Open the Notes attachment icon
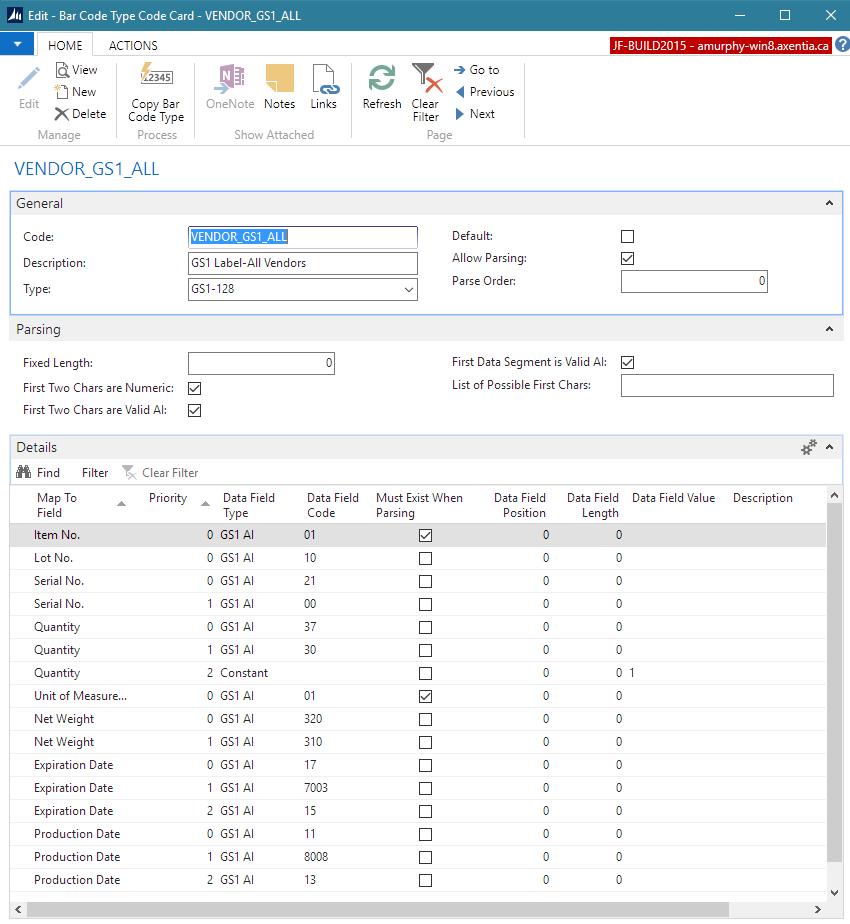Screen dimensions: 850x924 pos(279,80)
